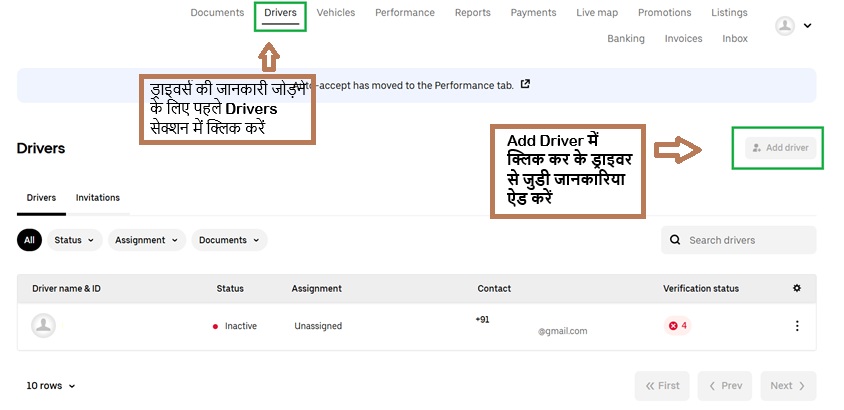This screenshot has width=844, height=410.
Task: Select the All filter chip
Action: [x=30, y=240]
